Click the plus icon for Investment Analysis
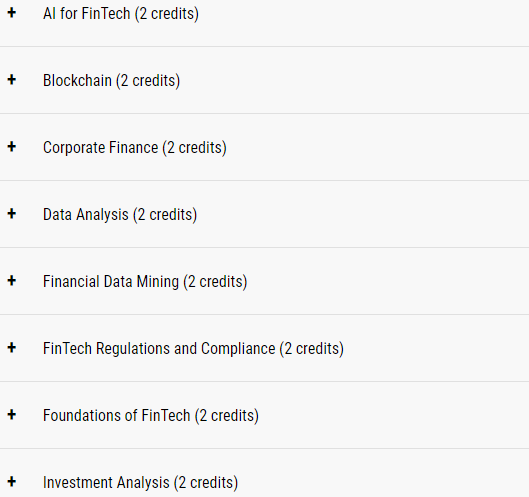529x497 pixels. click(12, 481)
